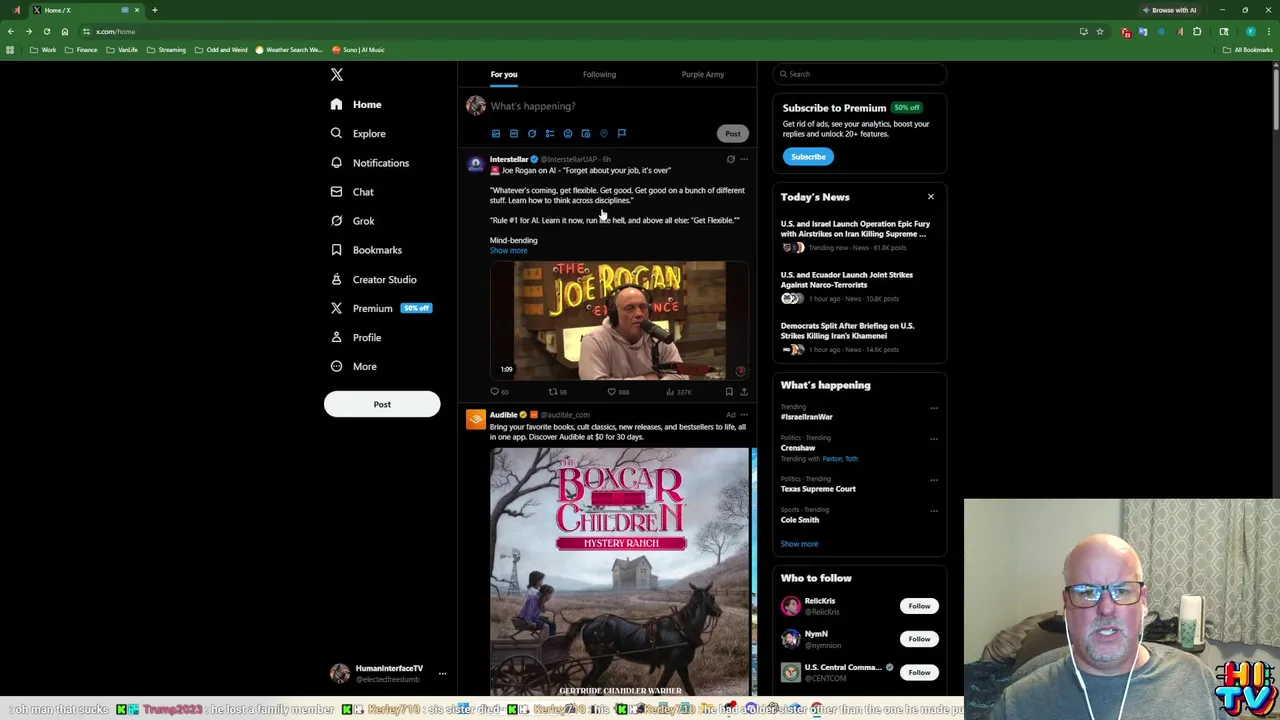Screen dimensions: 1280x720
Task: Open Grok in the sidebar
Action: click(352, 221)
